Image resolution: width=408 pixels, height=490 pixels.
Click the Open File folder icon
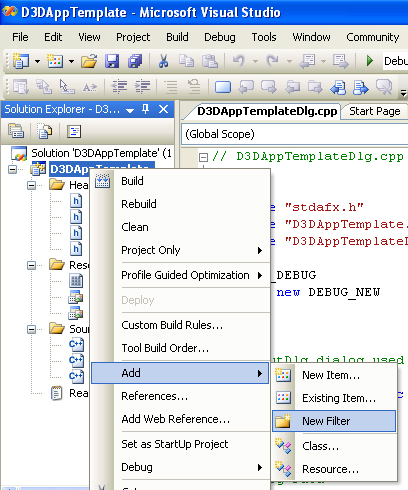point(89,61)
